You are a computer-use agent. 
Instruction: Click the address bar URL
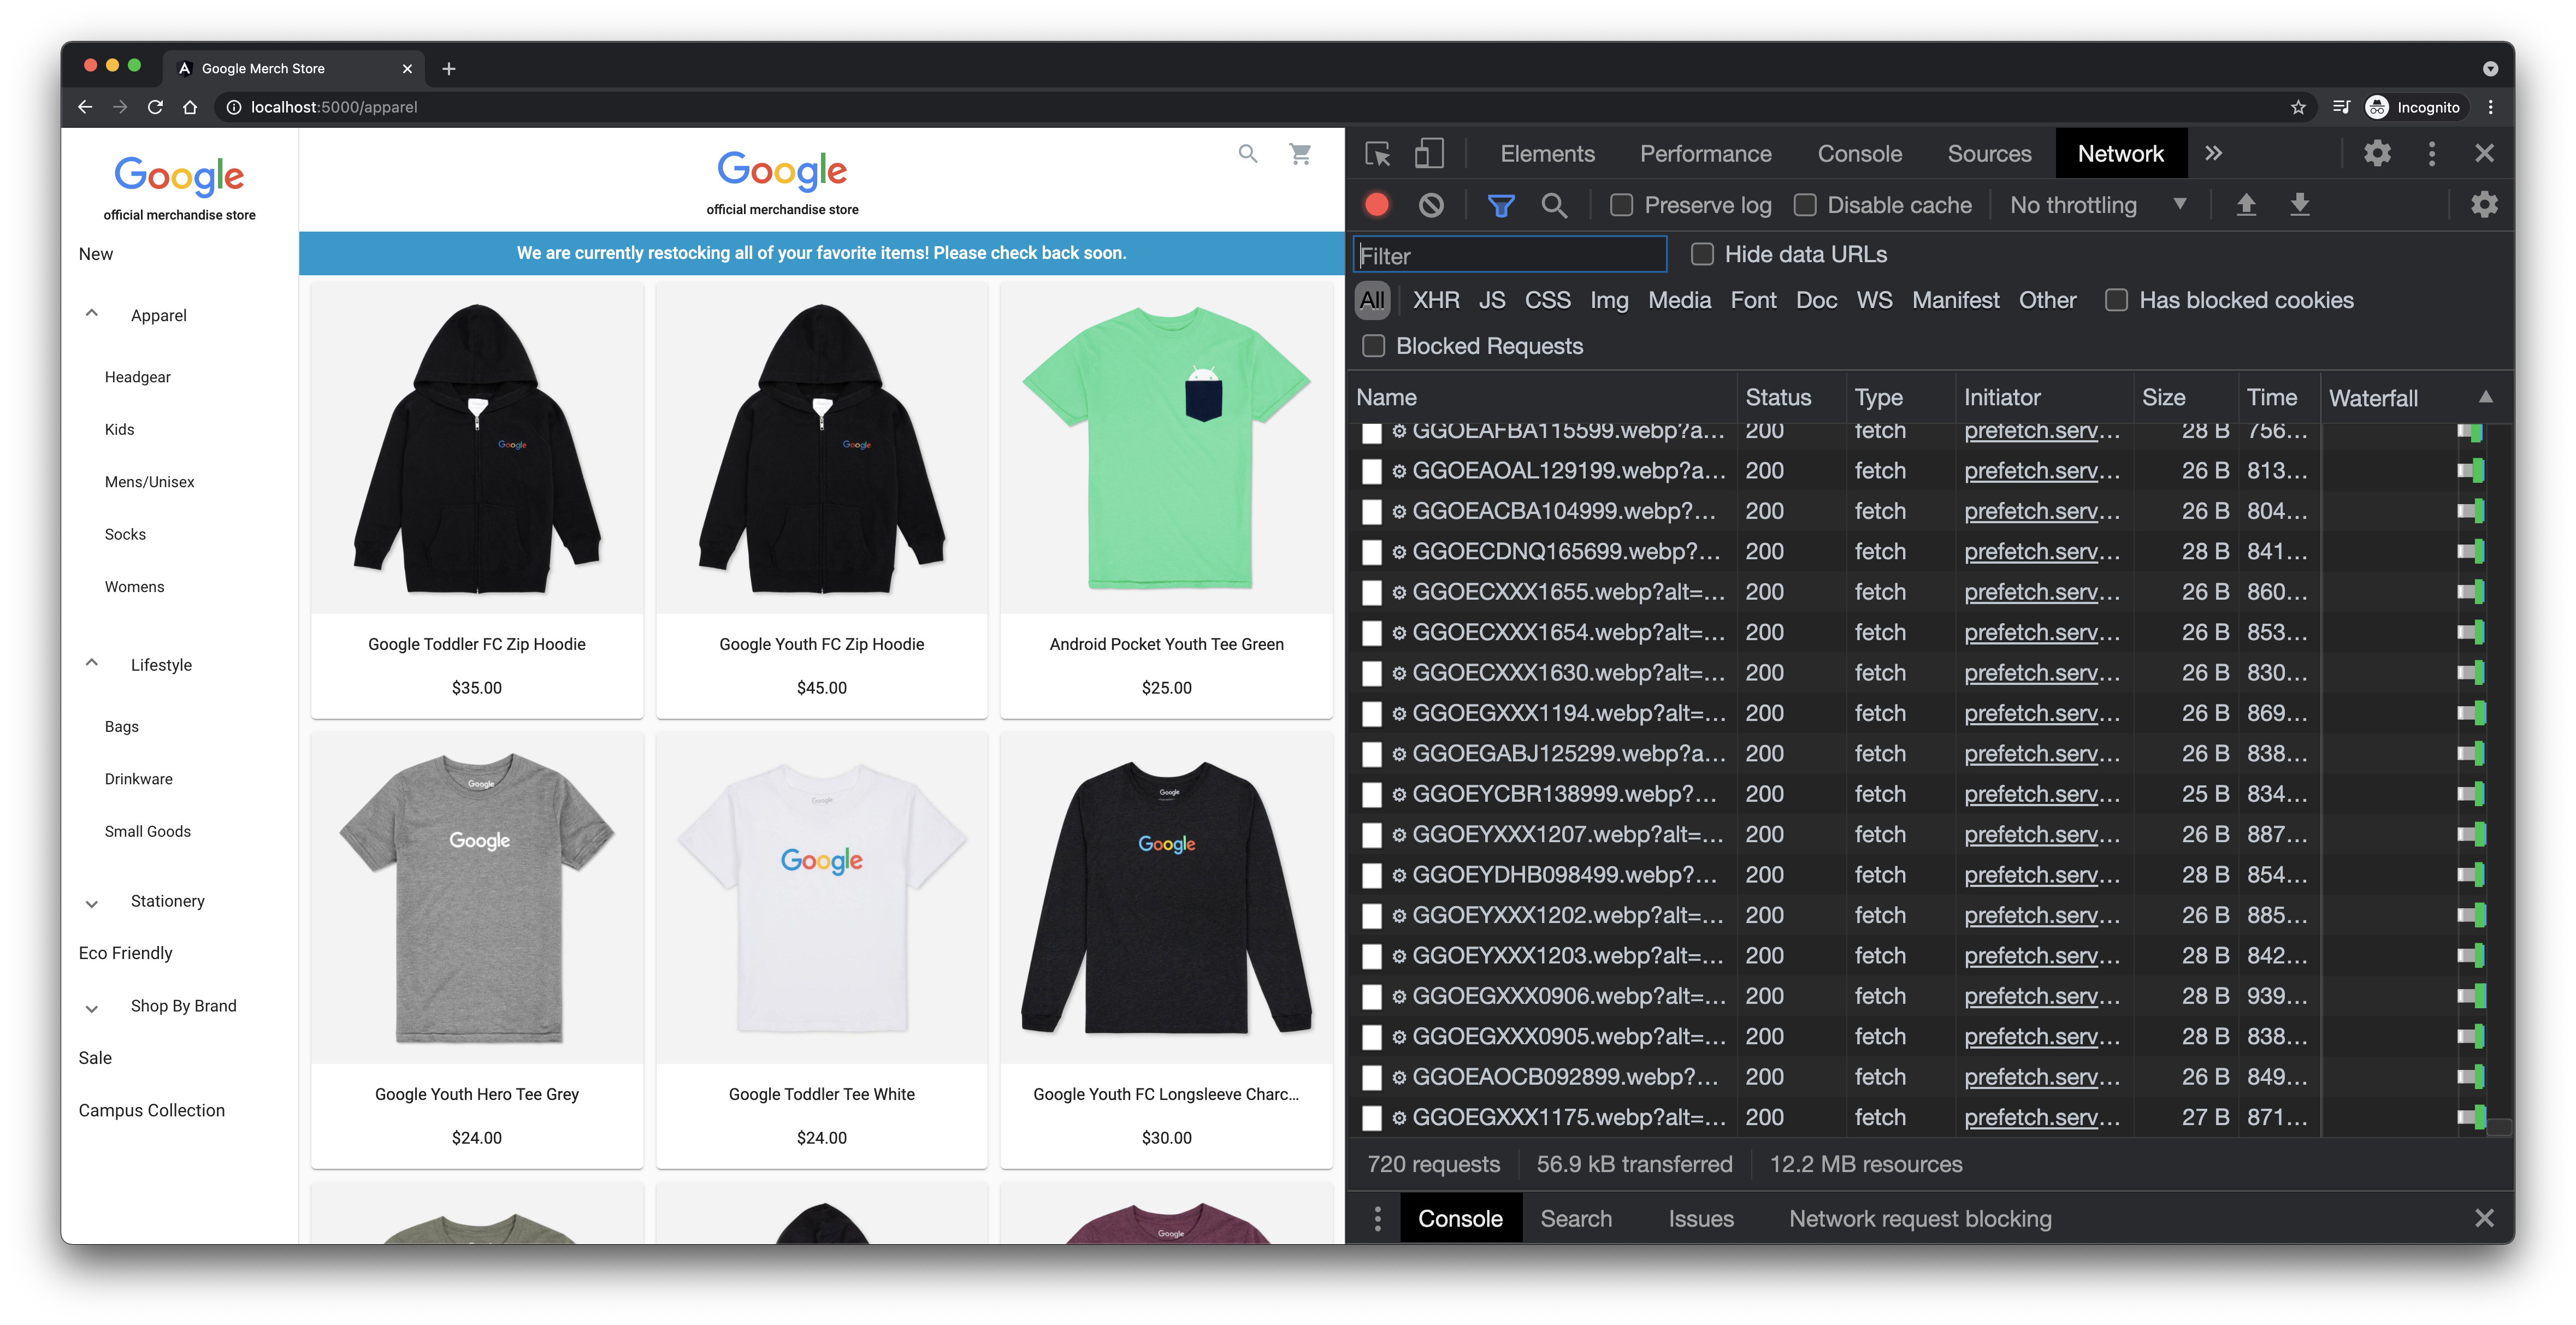(334, 107)
